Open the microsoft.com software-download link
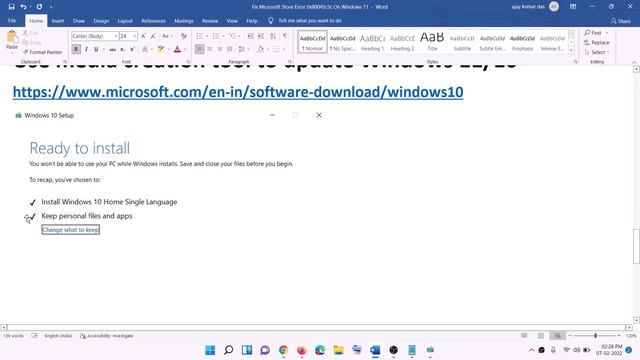Screen dimensions: 640x360 pos(238,92)
